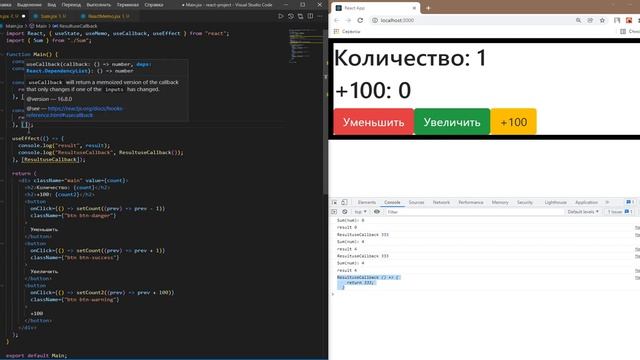Click the red Уменьшить button

click(x=373, y=122)
